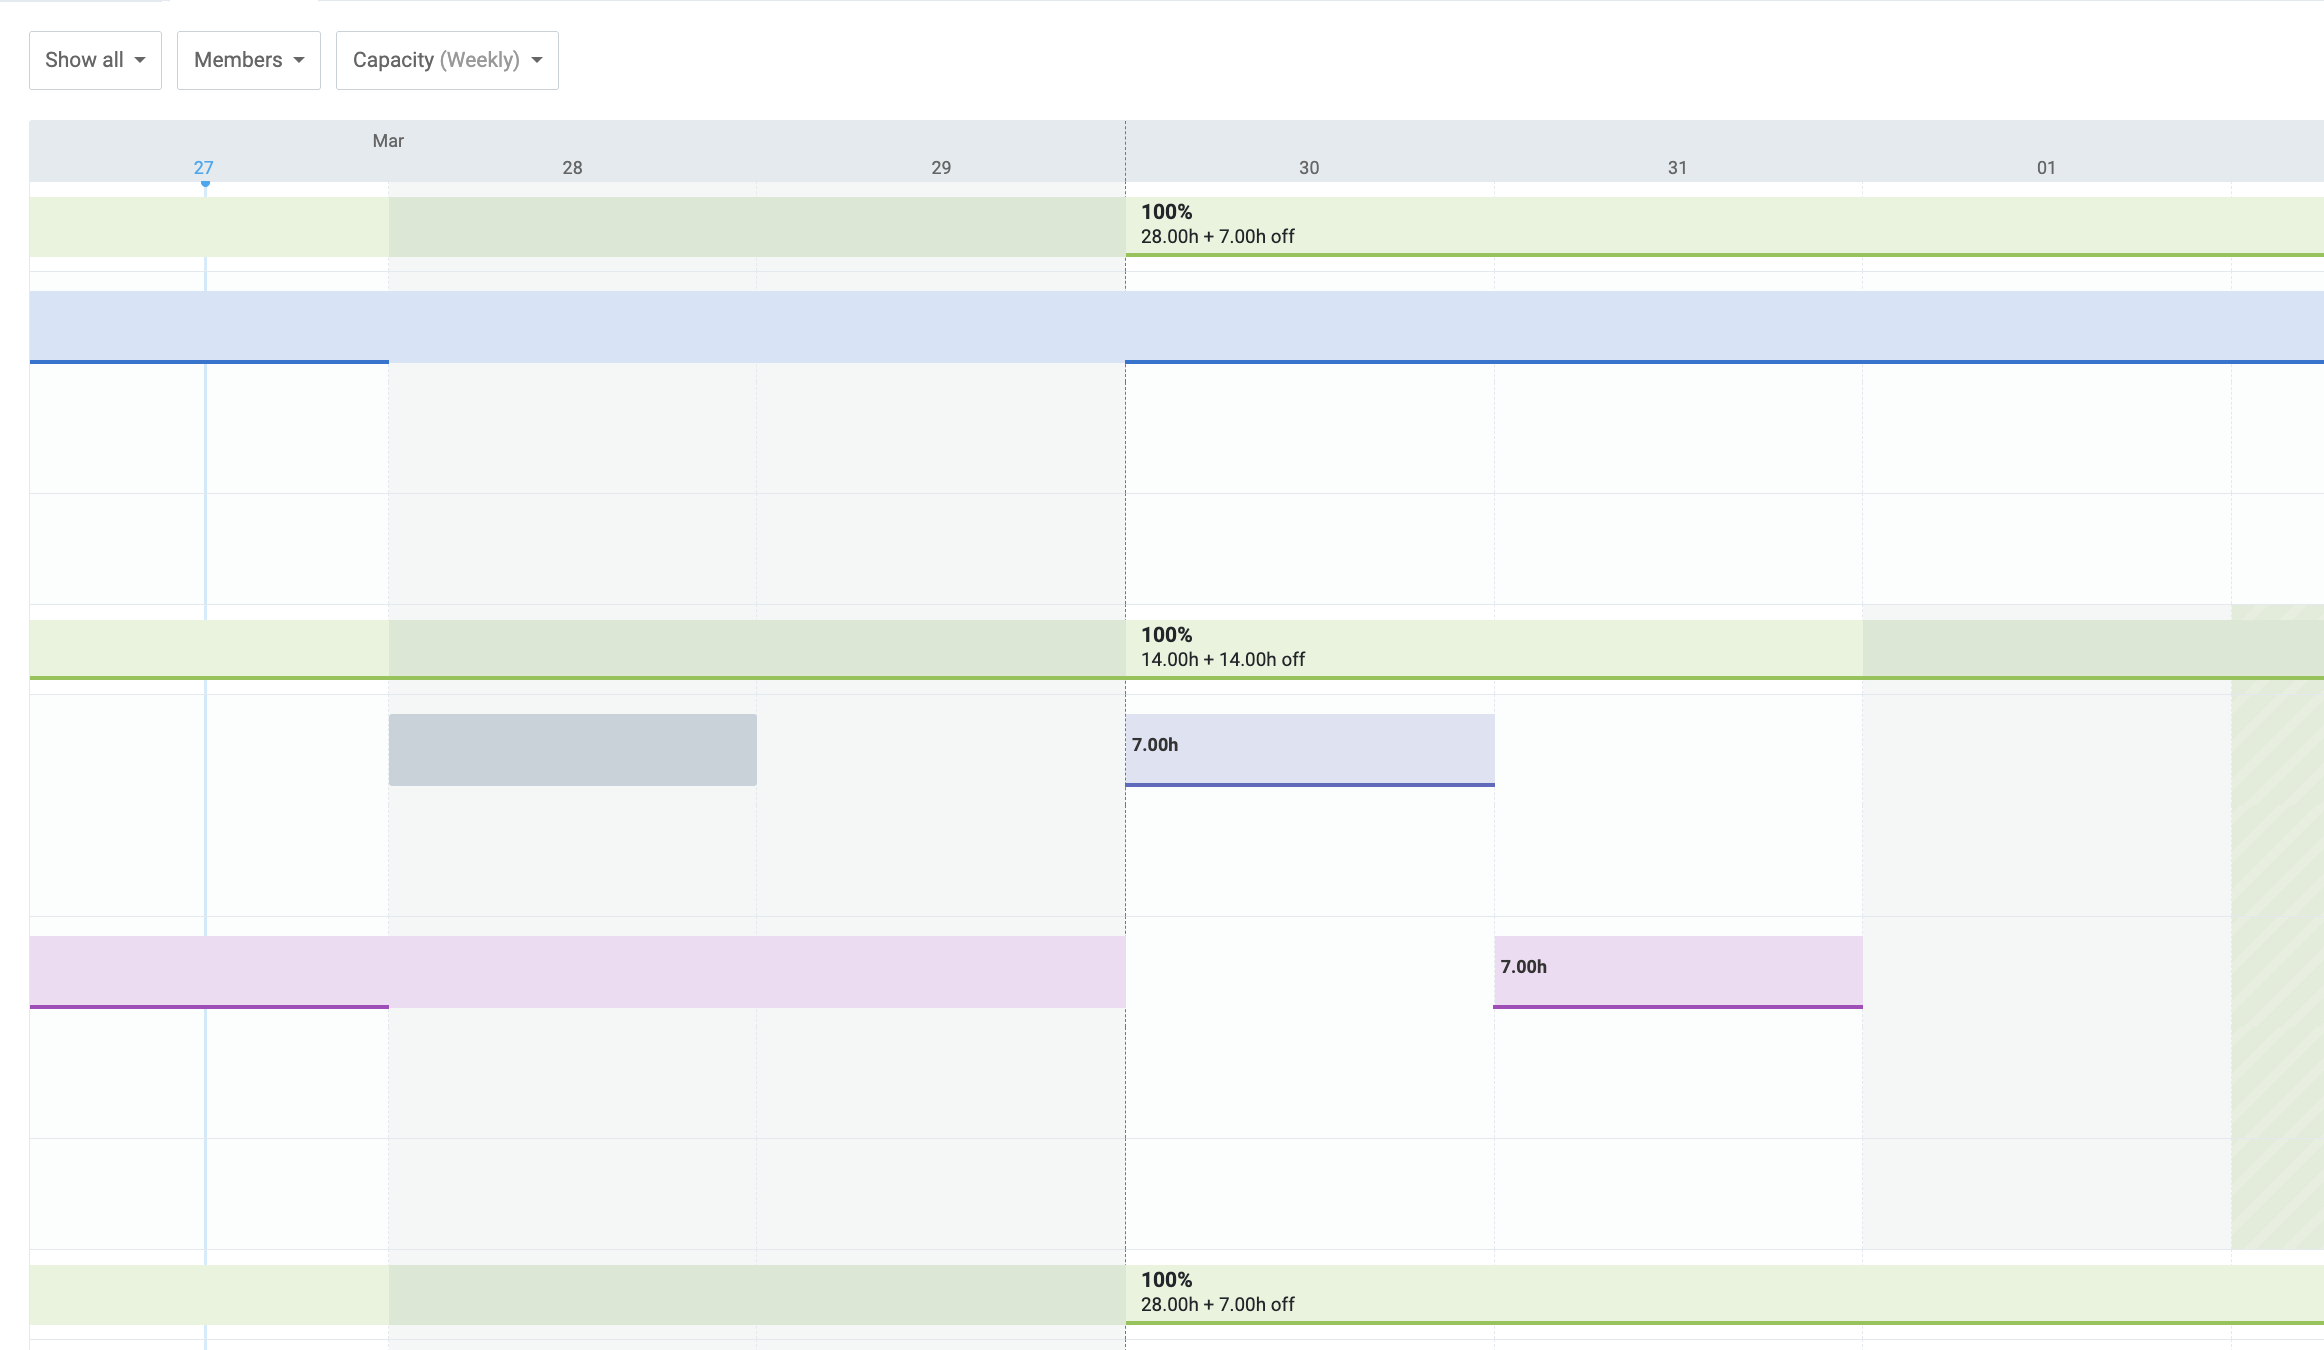The height and width of the screenshot is (1350, 2324).
Task: Click the Mar month label
Action: [388, 141]
